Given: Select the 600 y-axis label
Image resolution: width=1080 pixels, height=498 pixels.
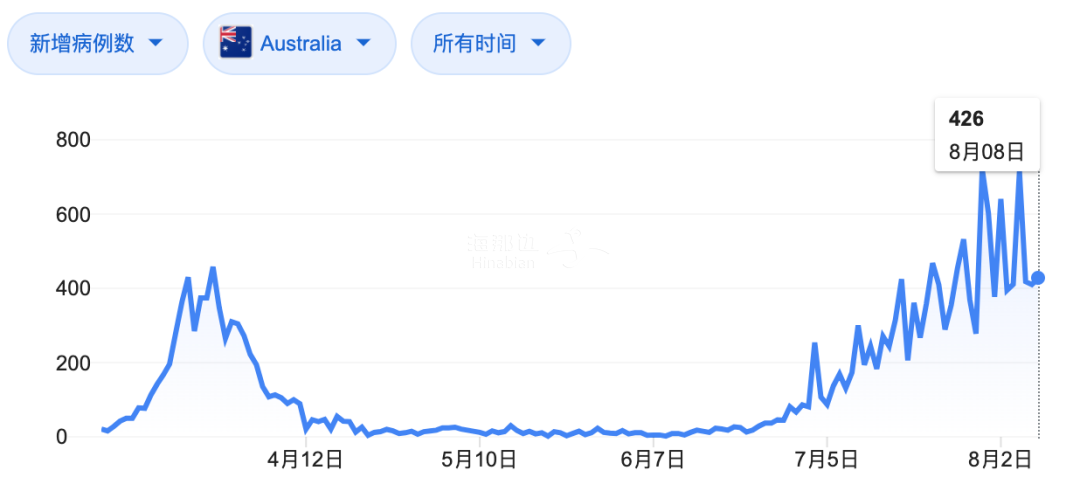Looking at the screenshot, I should point(73,214).
